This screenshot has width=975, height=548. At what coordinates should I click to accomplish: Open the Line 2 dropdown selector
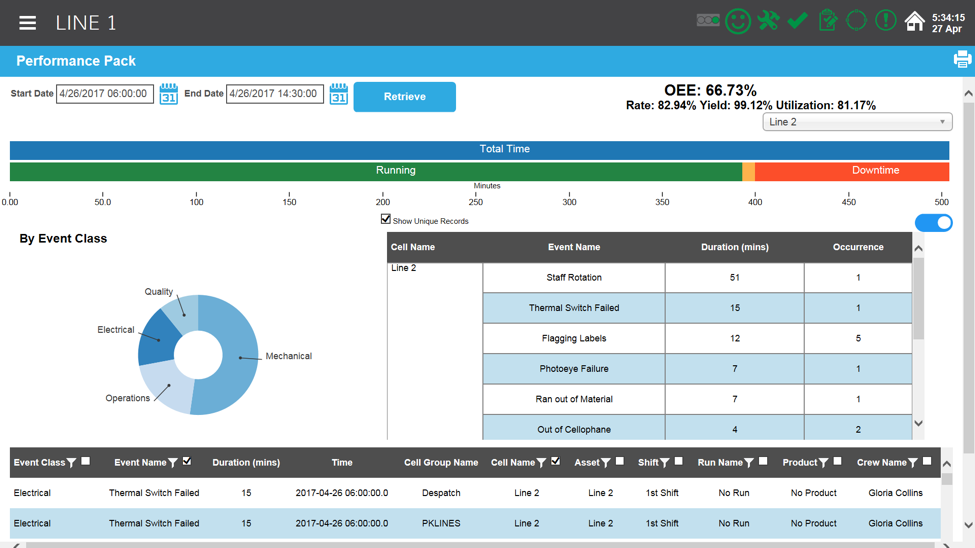[x=857, y=122]
